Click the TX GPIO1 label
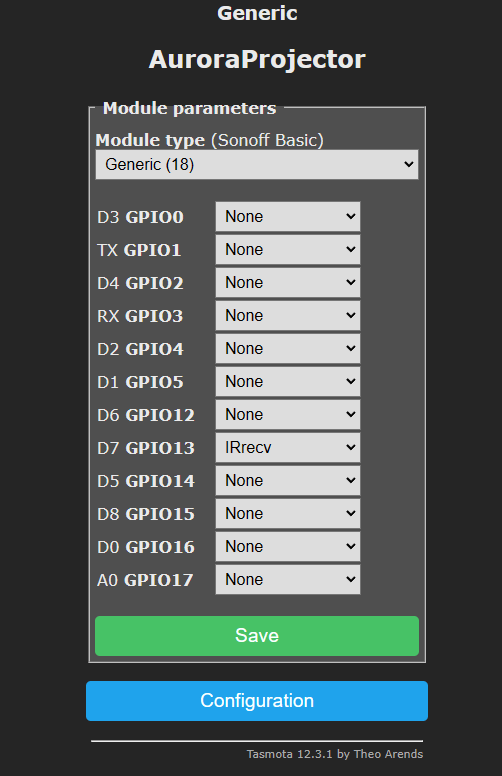This screenshot has width=502, height=776. click(139, 250)
